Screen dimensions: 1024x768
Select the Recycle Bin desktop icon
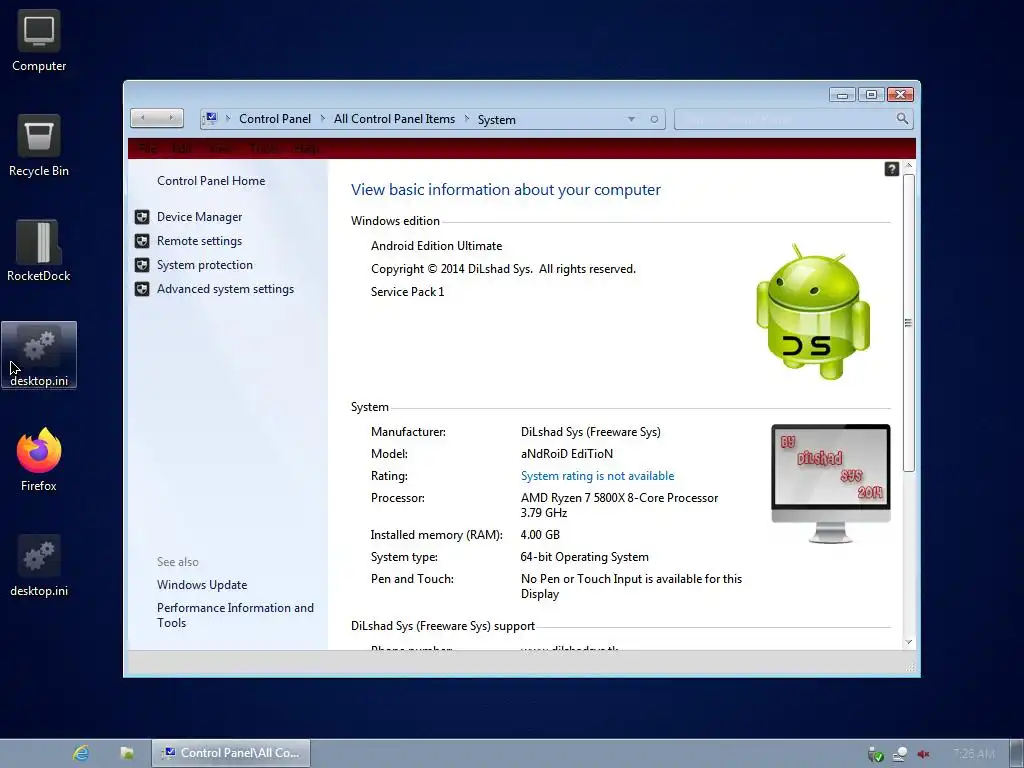pos(39,146)
